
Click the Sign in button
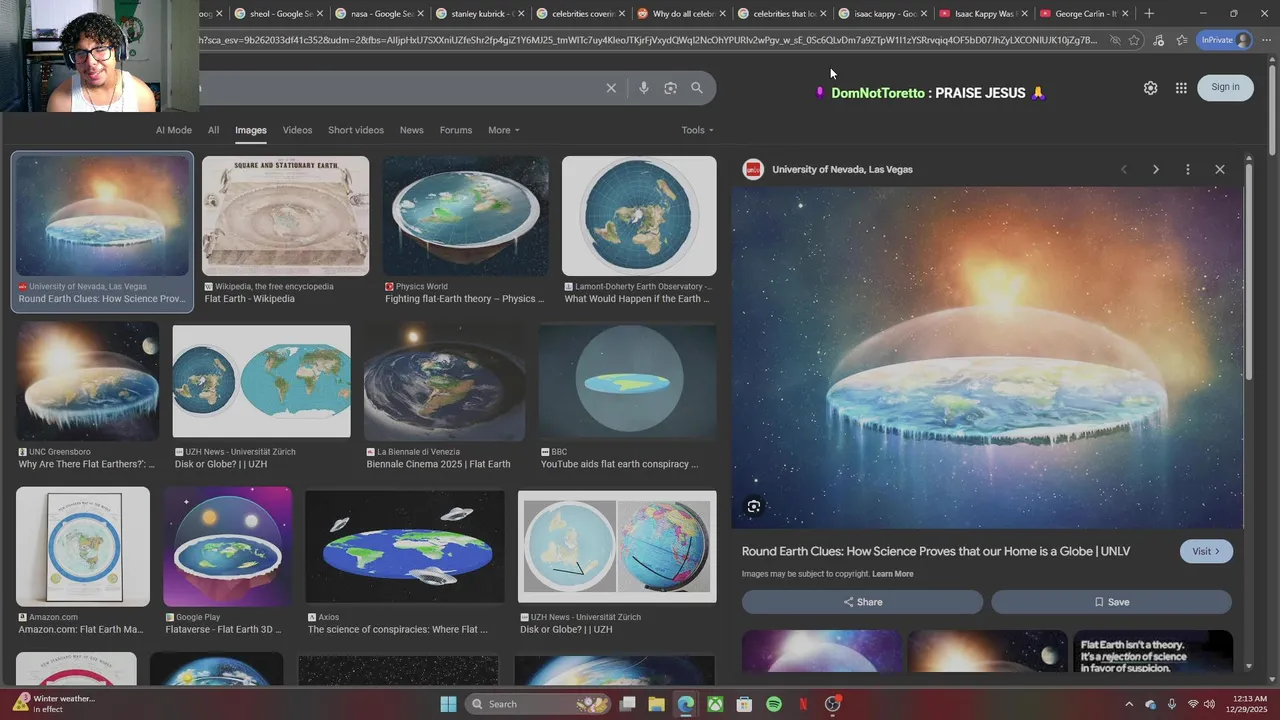(x=1225, y=87)
